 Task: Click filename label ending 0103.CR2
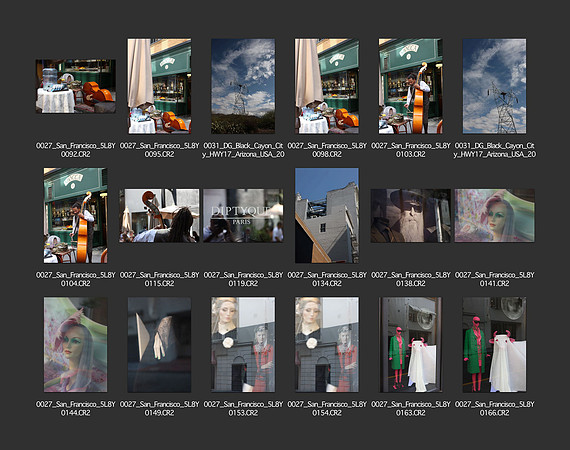[x=411, y=150]
